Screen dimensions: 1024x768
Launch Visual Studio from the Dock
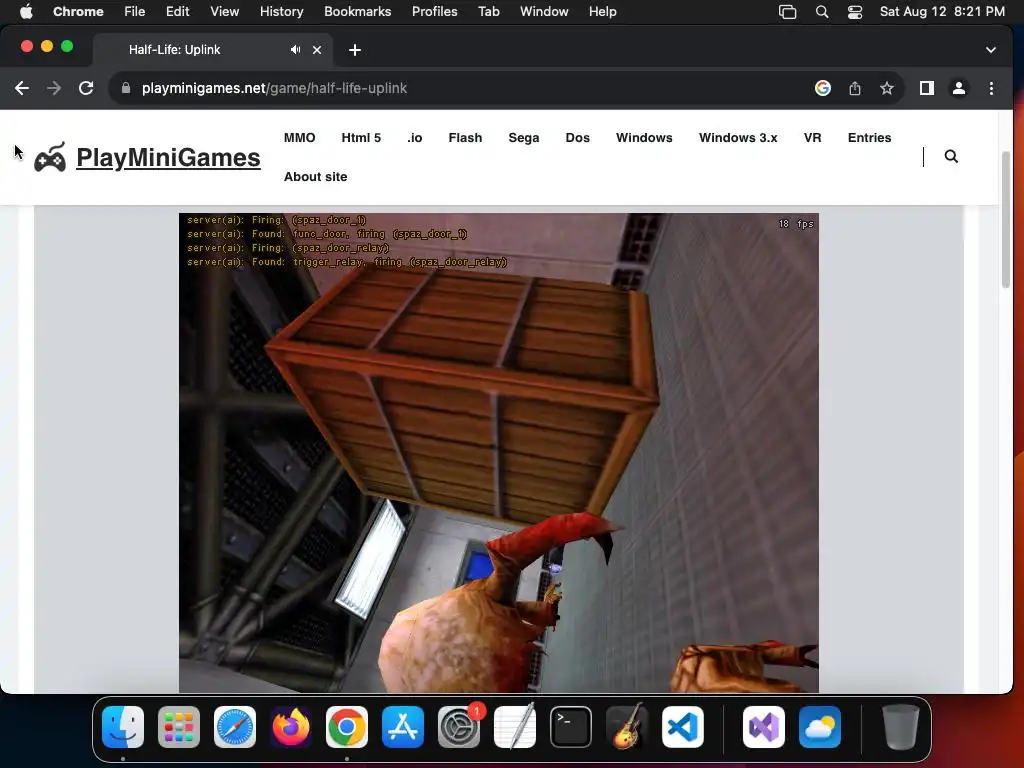(x=763, y=727)
